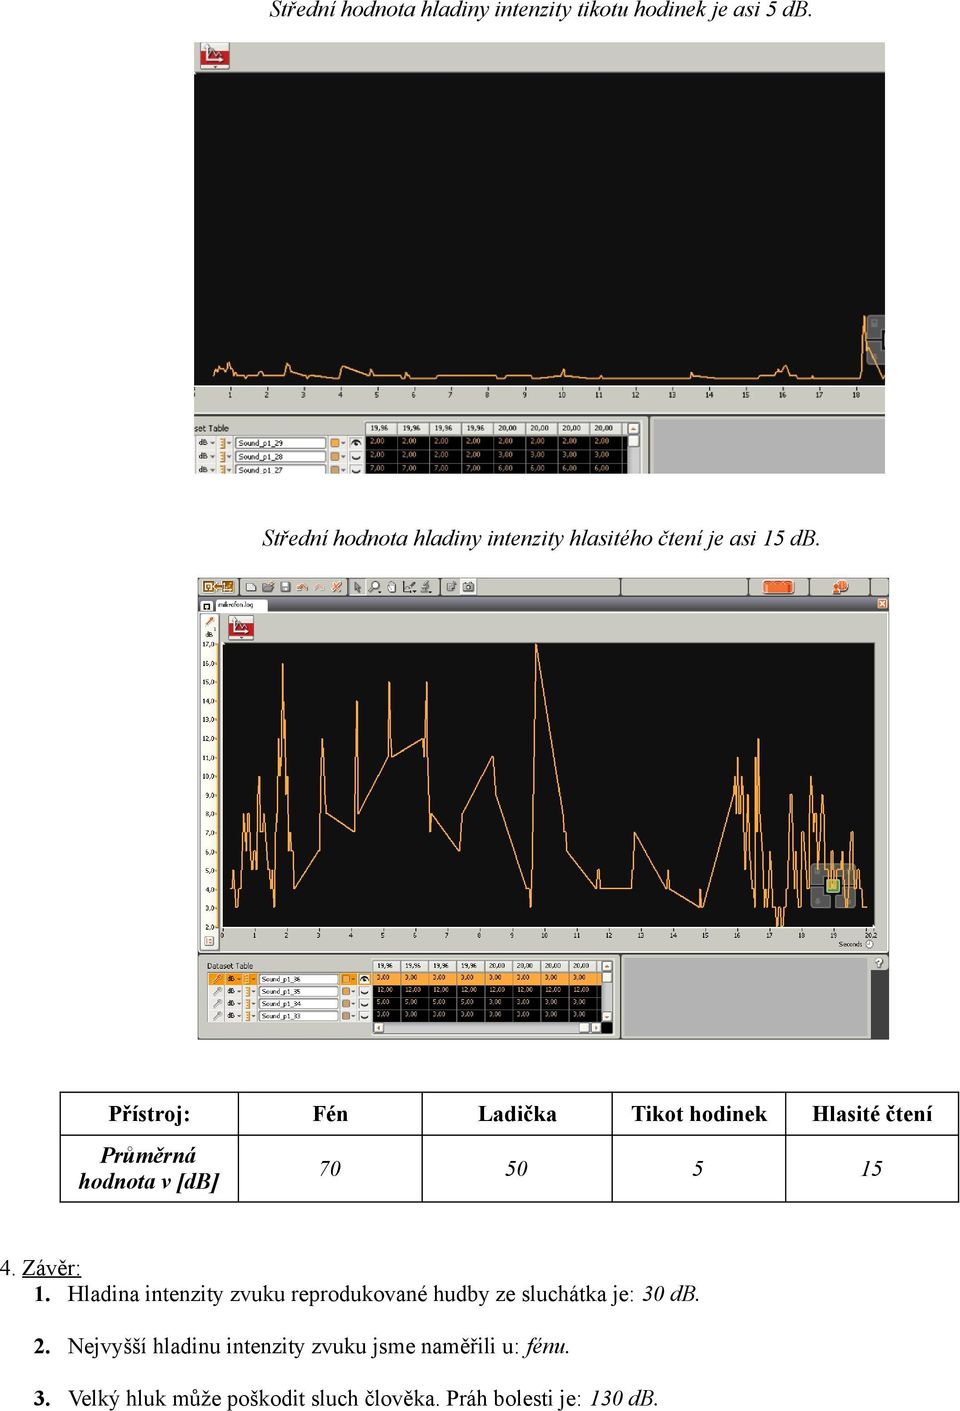The image size is (960, 1411).
Task: Click the value 70 in the Fén column
Action: (x=330, y=1168)
